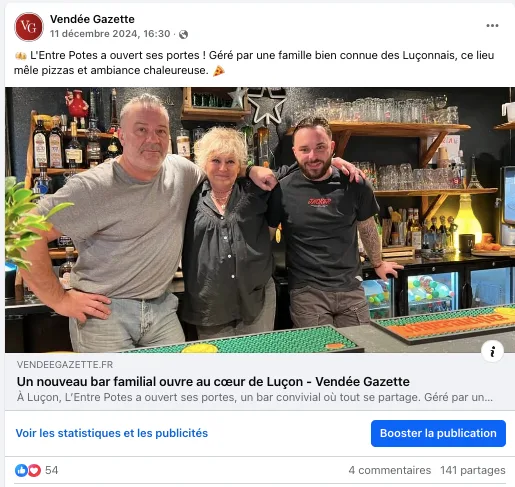Screen dimensions: 515x487
Task: Click the globe public audience icon
Action: click(183, 34)
